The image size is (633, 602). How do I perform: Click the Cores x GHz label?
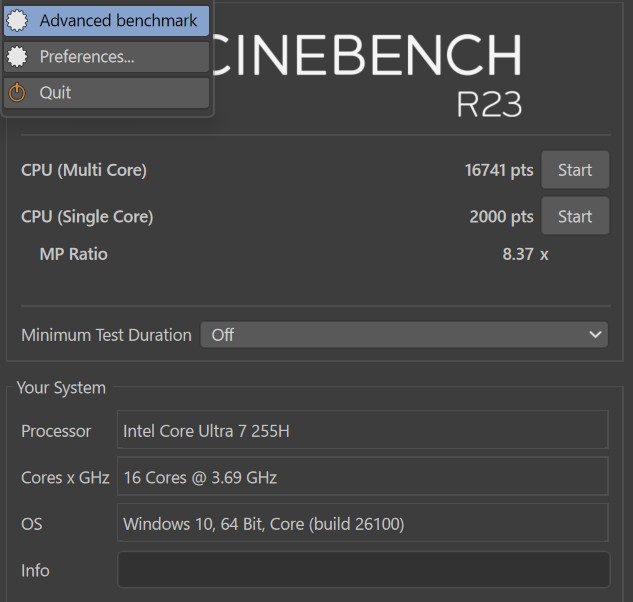point(65,478)
